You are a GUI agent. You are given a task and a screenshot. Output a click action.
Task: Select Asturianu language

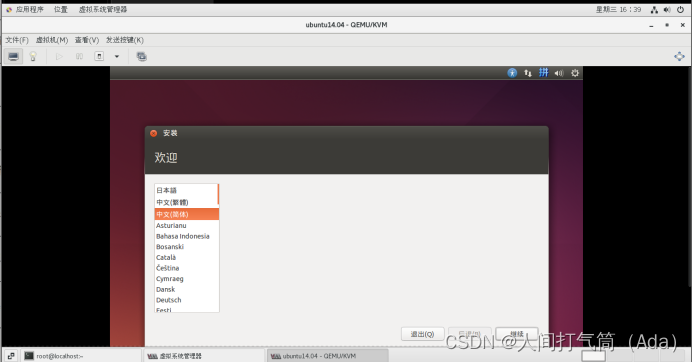187,225
